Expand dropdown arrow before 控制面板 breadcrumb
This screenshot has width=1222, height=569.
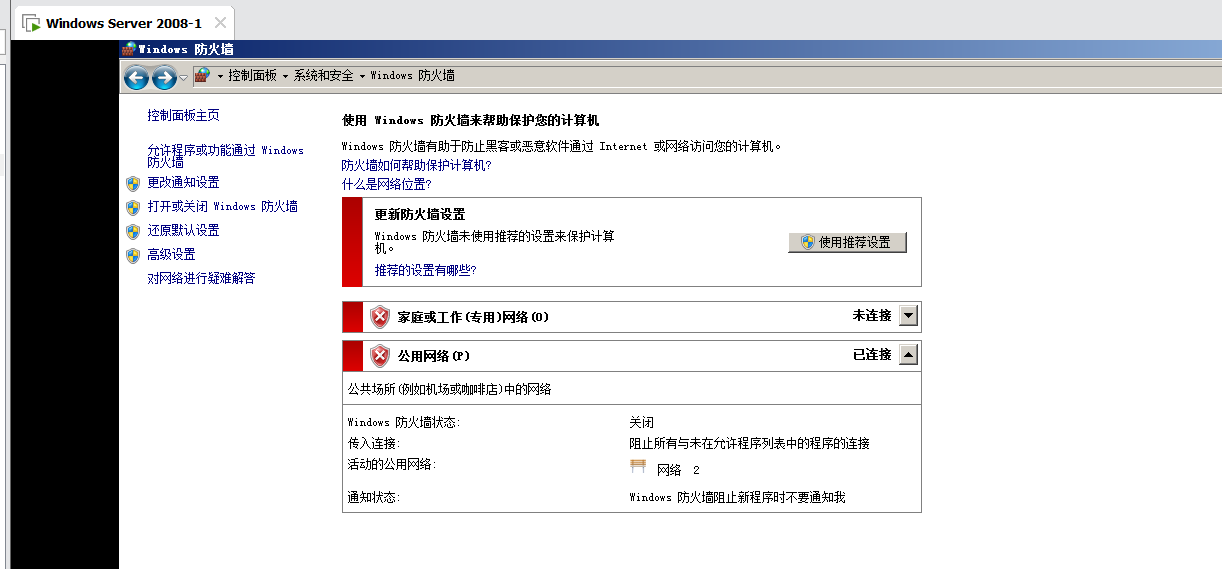220,76
